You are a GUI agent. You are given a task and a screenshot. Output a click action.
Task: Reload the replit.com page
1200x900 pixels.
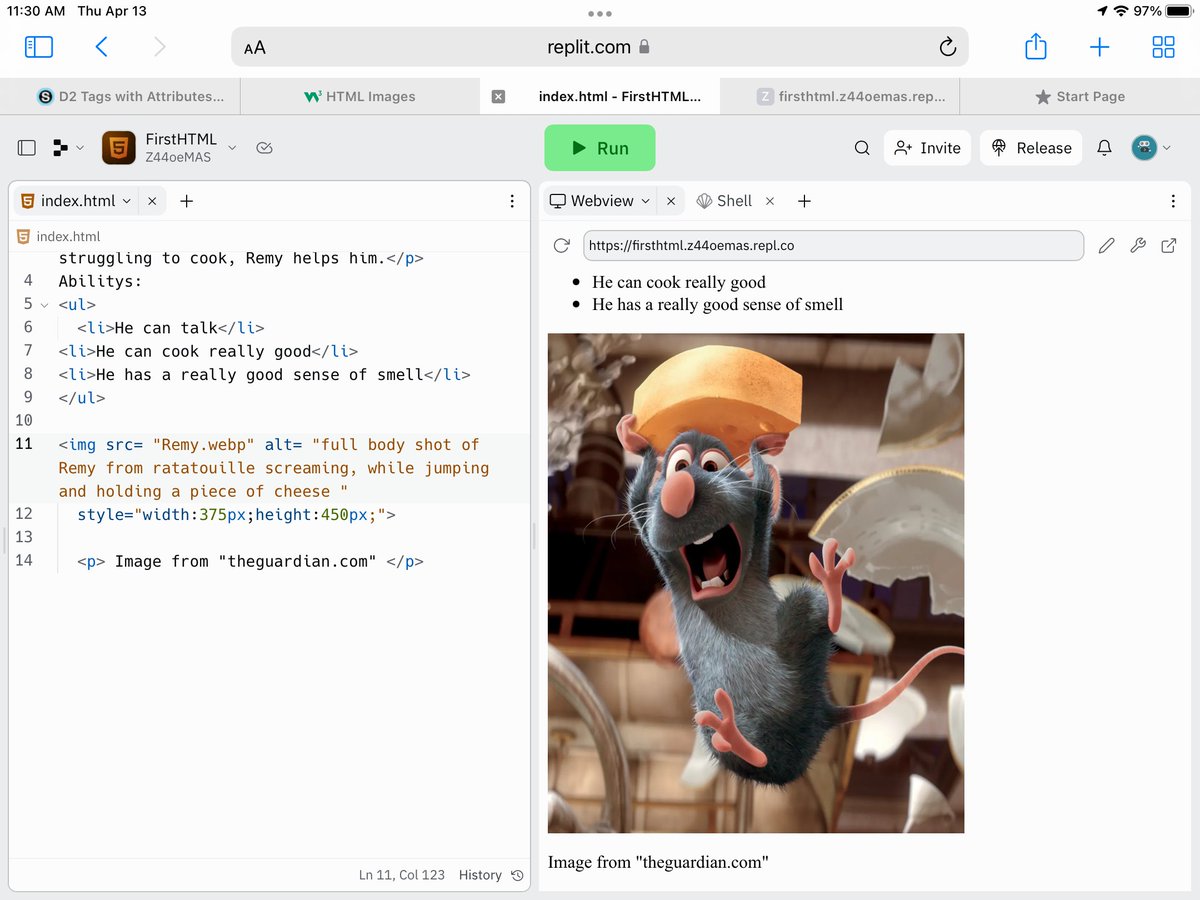click(x=947, y=47)
